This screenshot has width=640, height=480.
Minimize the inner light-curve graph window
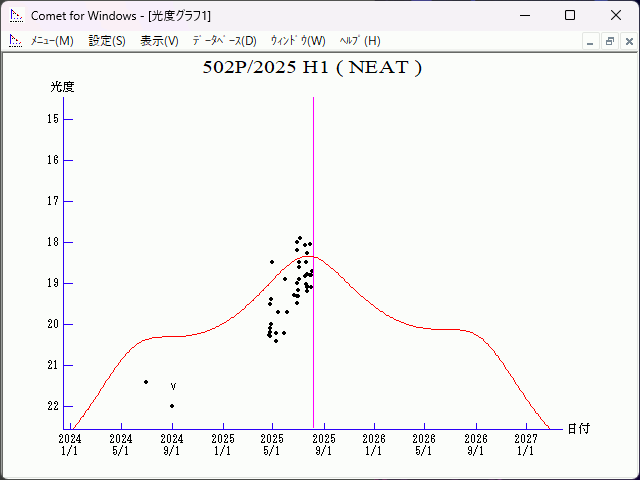pyautogui.click(x=591, y=41)
